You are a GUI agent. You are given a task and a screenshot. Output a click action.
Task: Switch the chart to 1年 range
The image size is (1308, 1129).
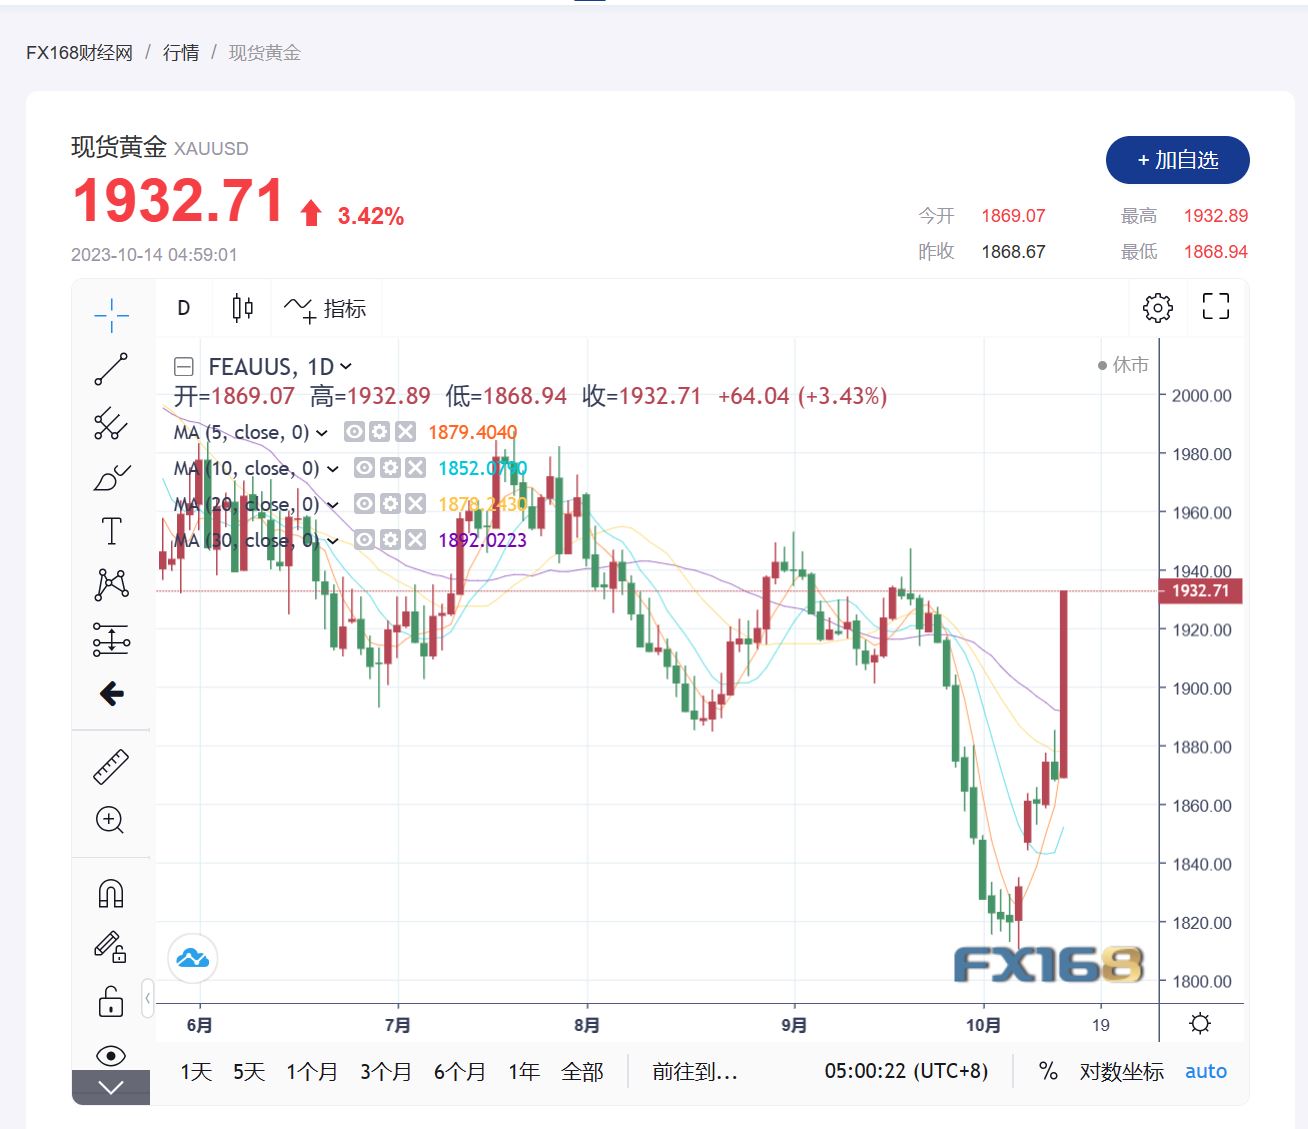pyautogui.click(x=523, y=1070)
